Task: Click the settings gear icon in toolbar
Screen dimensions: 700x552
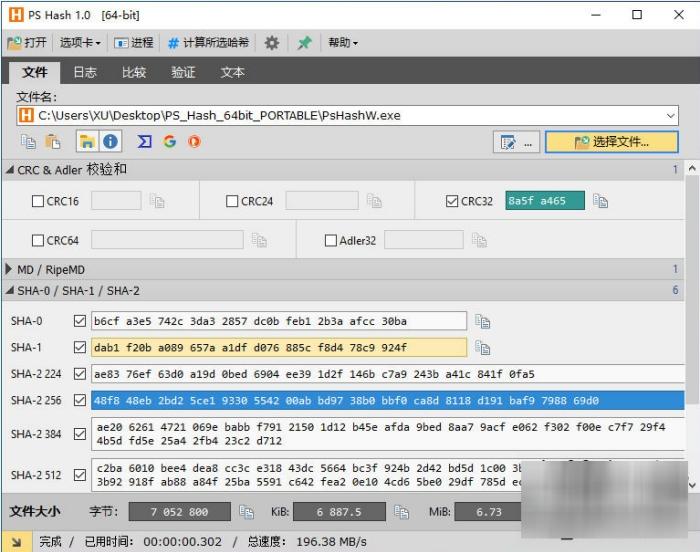Action: coord(271,43)
